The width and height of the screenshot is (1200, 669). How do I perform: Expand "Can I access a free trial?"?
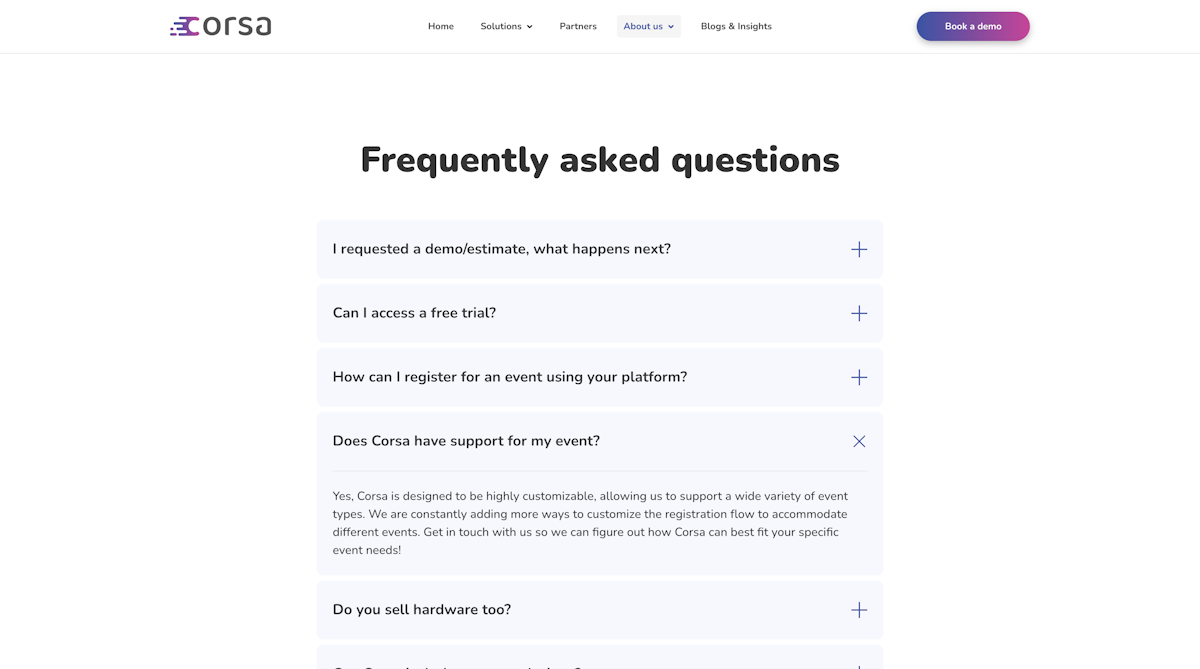[414, 313]
